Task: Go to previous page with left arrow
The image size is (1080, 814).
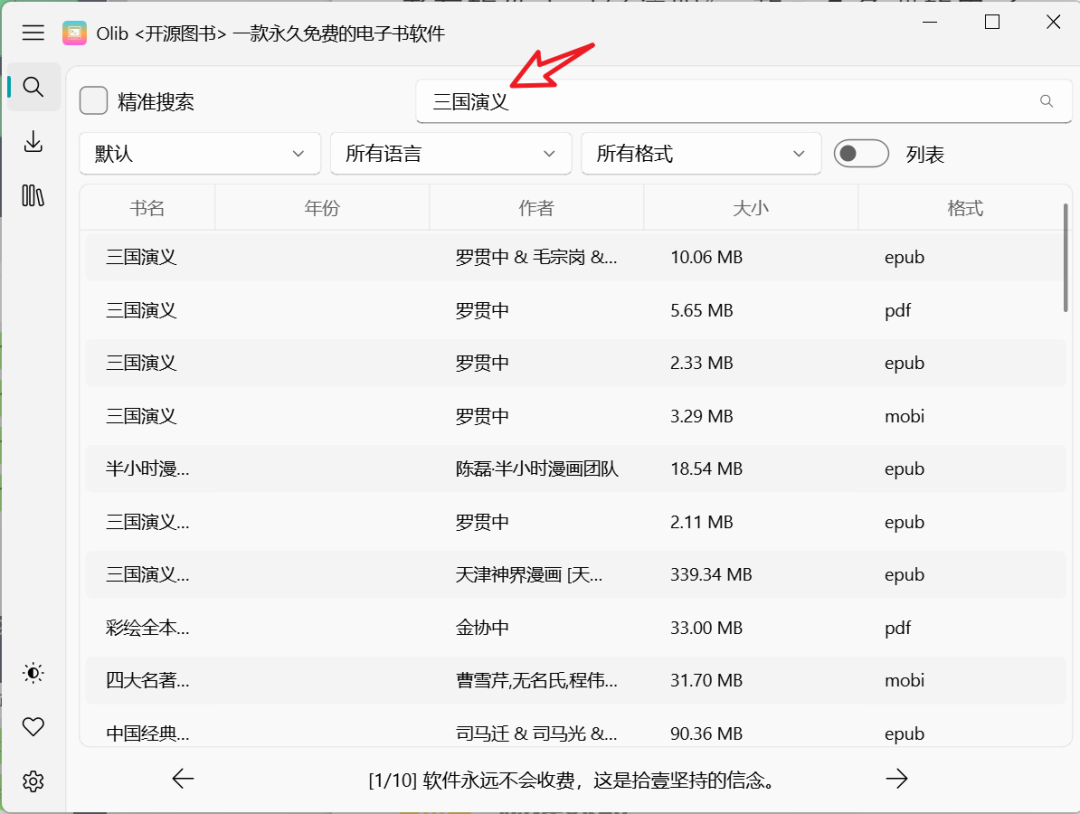Action: [183, 779]
